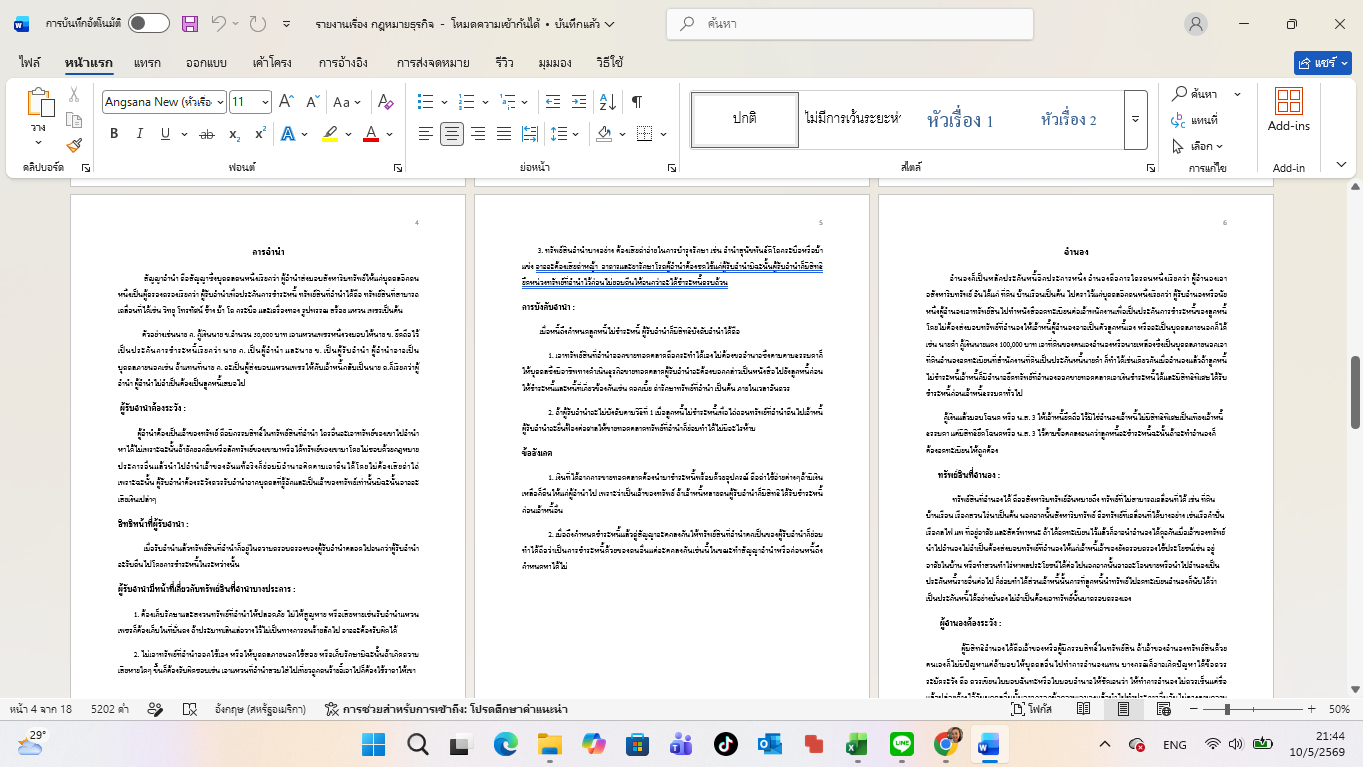The image size is (1363, 767).
Task: Open Excel from the Windows taskbar
Action: [x=857, y=745]
